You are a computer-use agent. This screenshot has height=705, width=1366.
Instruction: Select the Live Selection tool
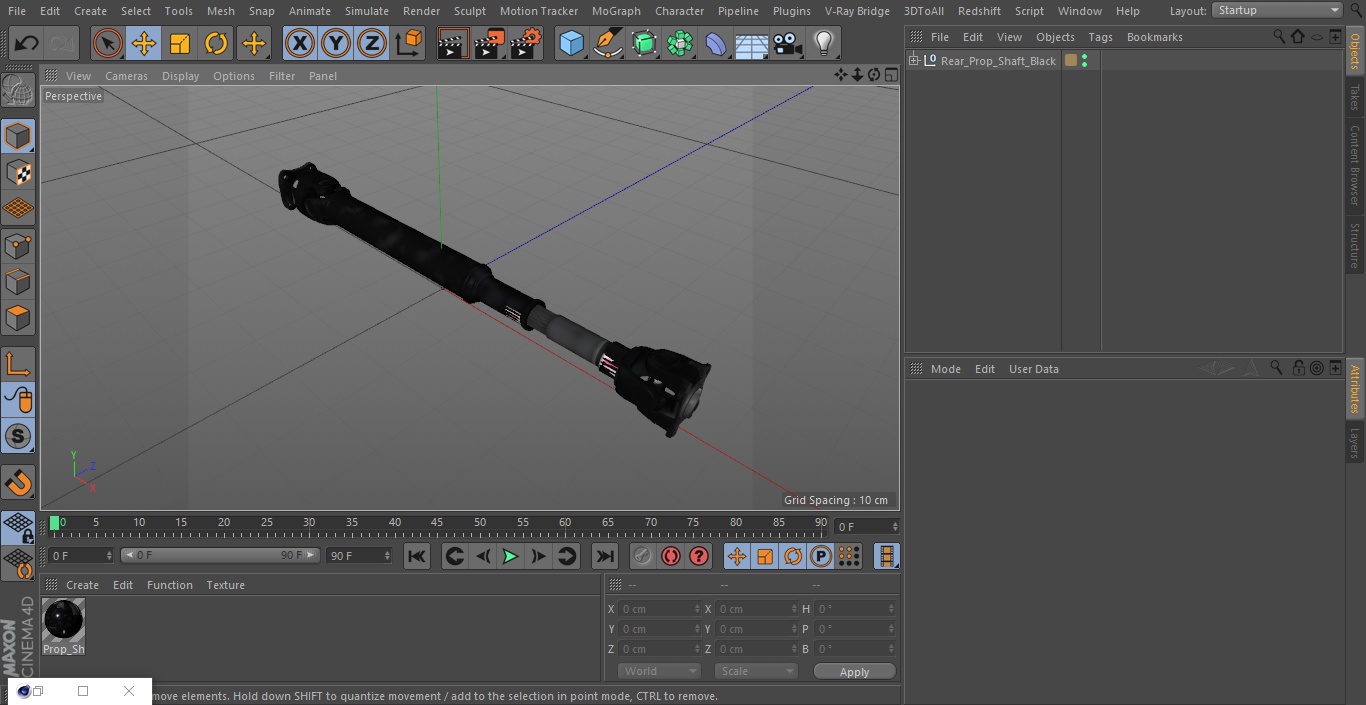[x=108, y=44]
